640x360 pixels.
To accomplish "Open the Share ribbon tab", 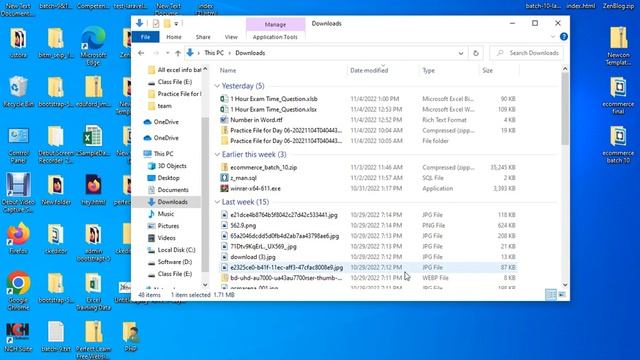I will click(x=203, y=37).
